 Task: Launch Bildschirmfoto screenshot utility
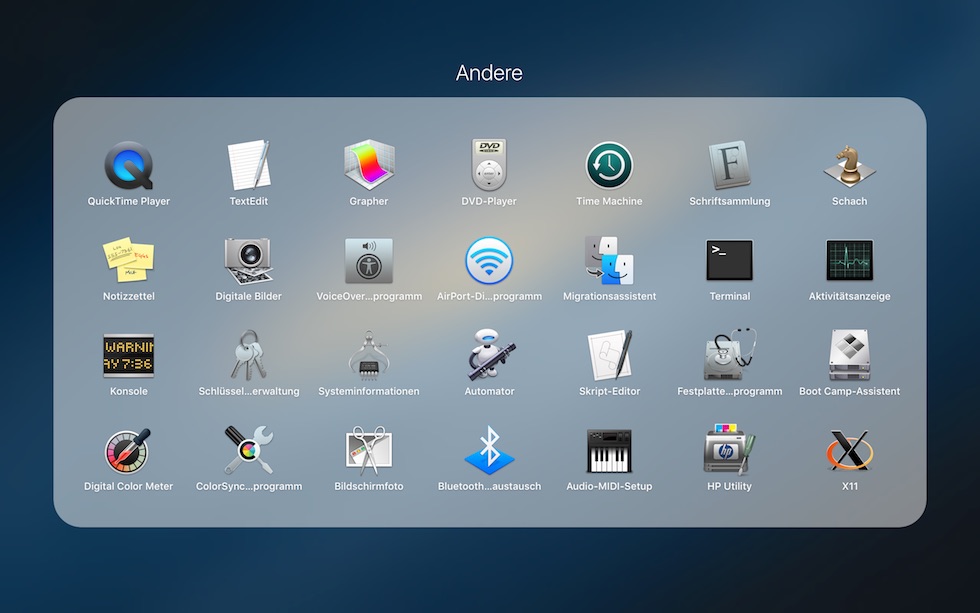pos(369,450)
